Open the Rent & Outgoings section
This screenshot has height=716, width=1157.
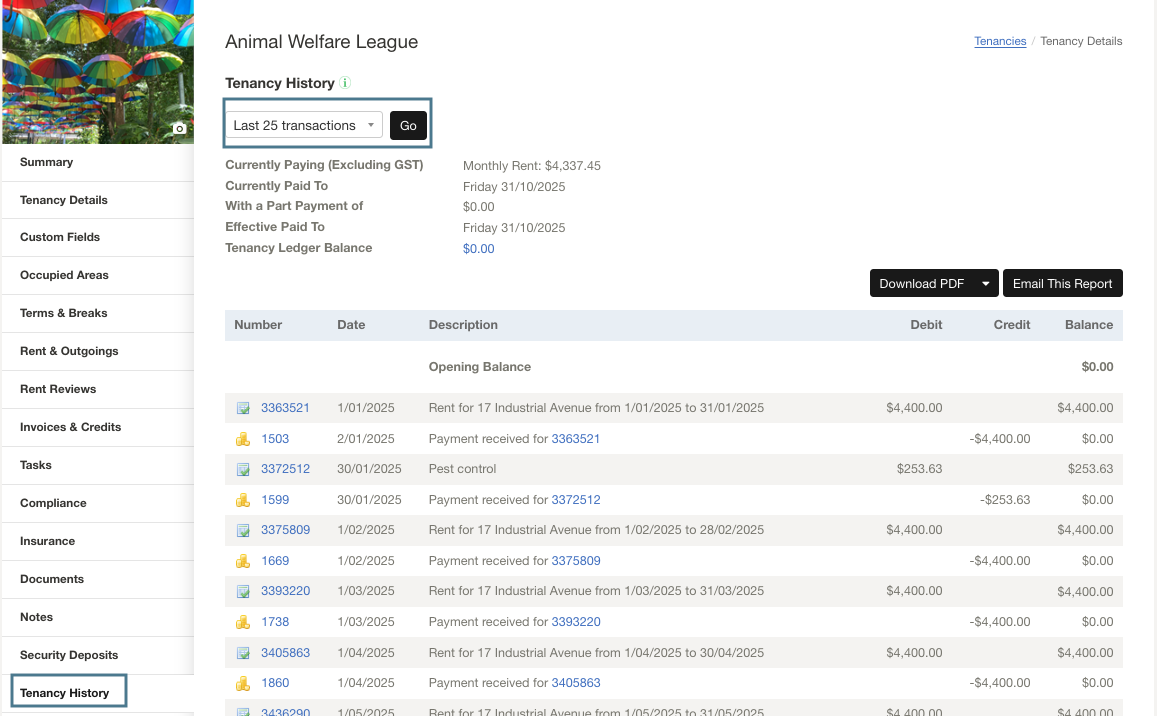pyautogui.click(x=70, y=351)
